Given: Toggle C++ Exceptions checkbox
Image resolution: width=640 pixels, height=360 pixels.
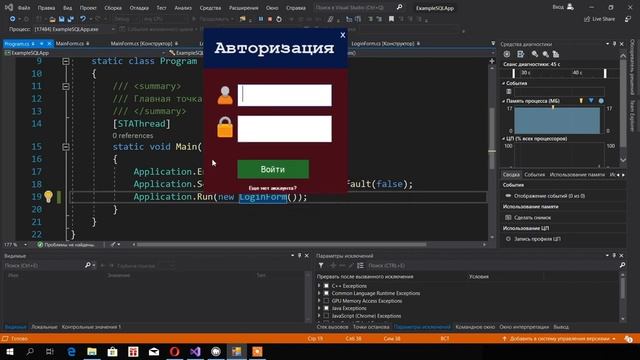Looking at the screenshot, I should (x=326, y=286).
